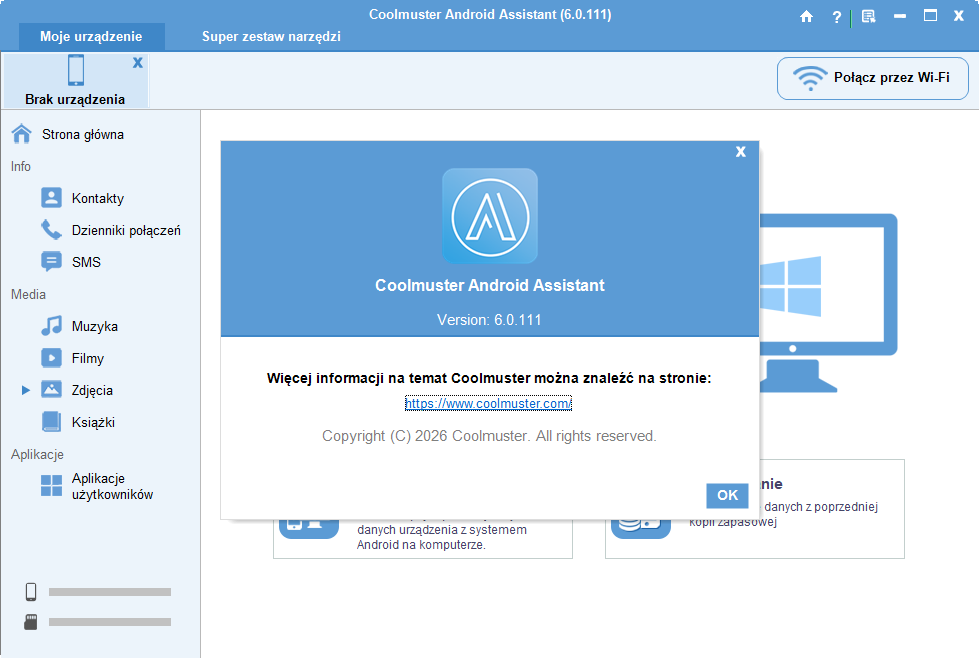Click the Info section header
The width and height of the screenshot is (979, 659).
pos(21,166)
